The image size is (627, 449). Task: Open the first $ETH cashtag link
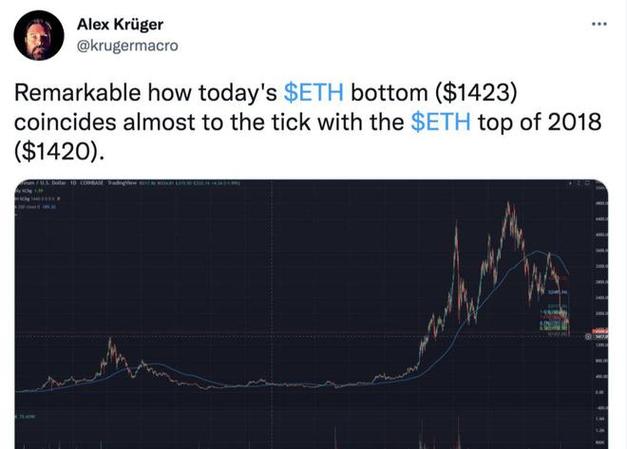coord(315,94)
